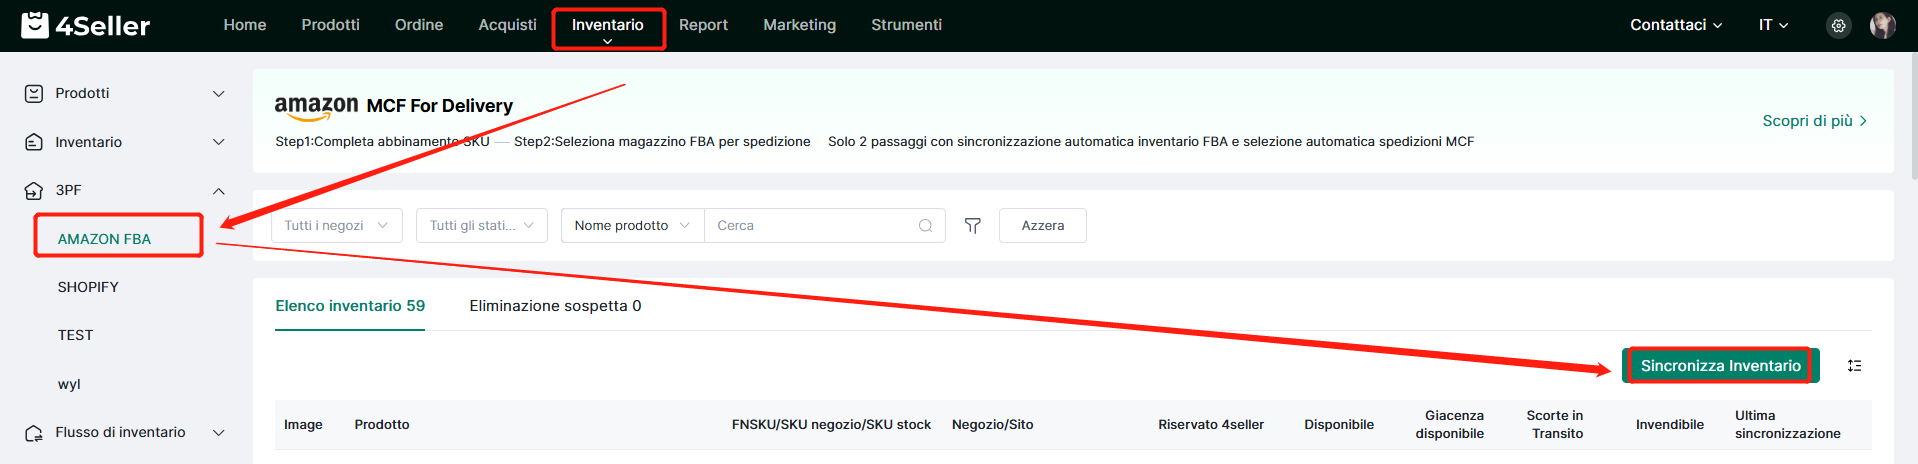Open the advanced filter funnel icon
This screenshot has height=464, width=1918.
[972, 226]
